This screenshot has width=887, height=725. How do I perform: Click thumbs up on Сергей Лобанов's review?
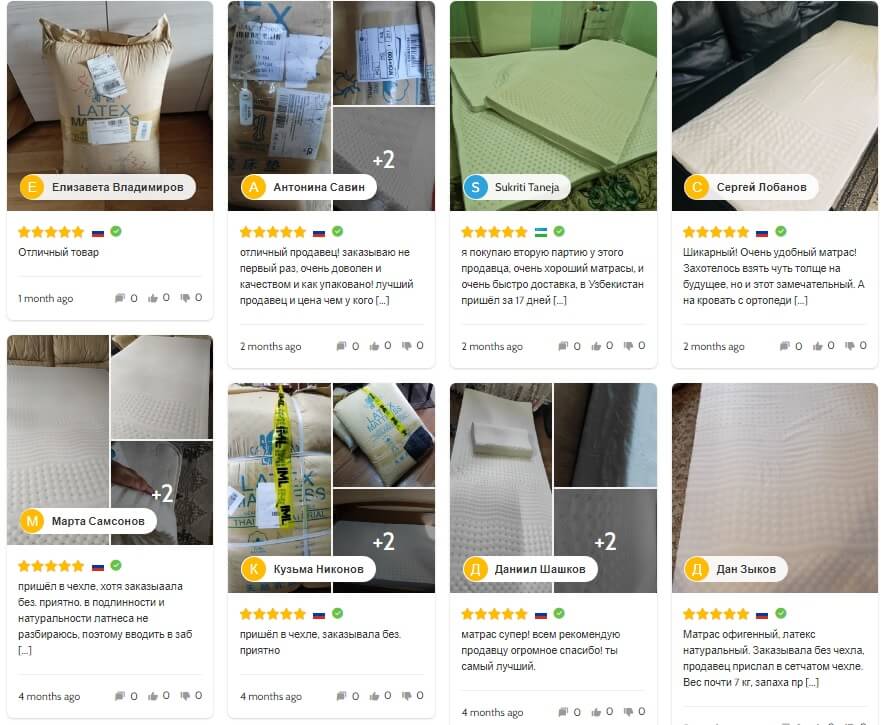(817, 346)
